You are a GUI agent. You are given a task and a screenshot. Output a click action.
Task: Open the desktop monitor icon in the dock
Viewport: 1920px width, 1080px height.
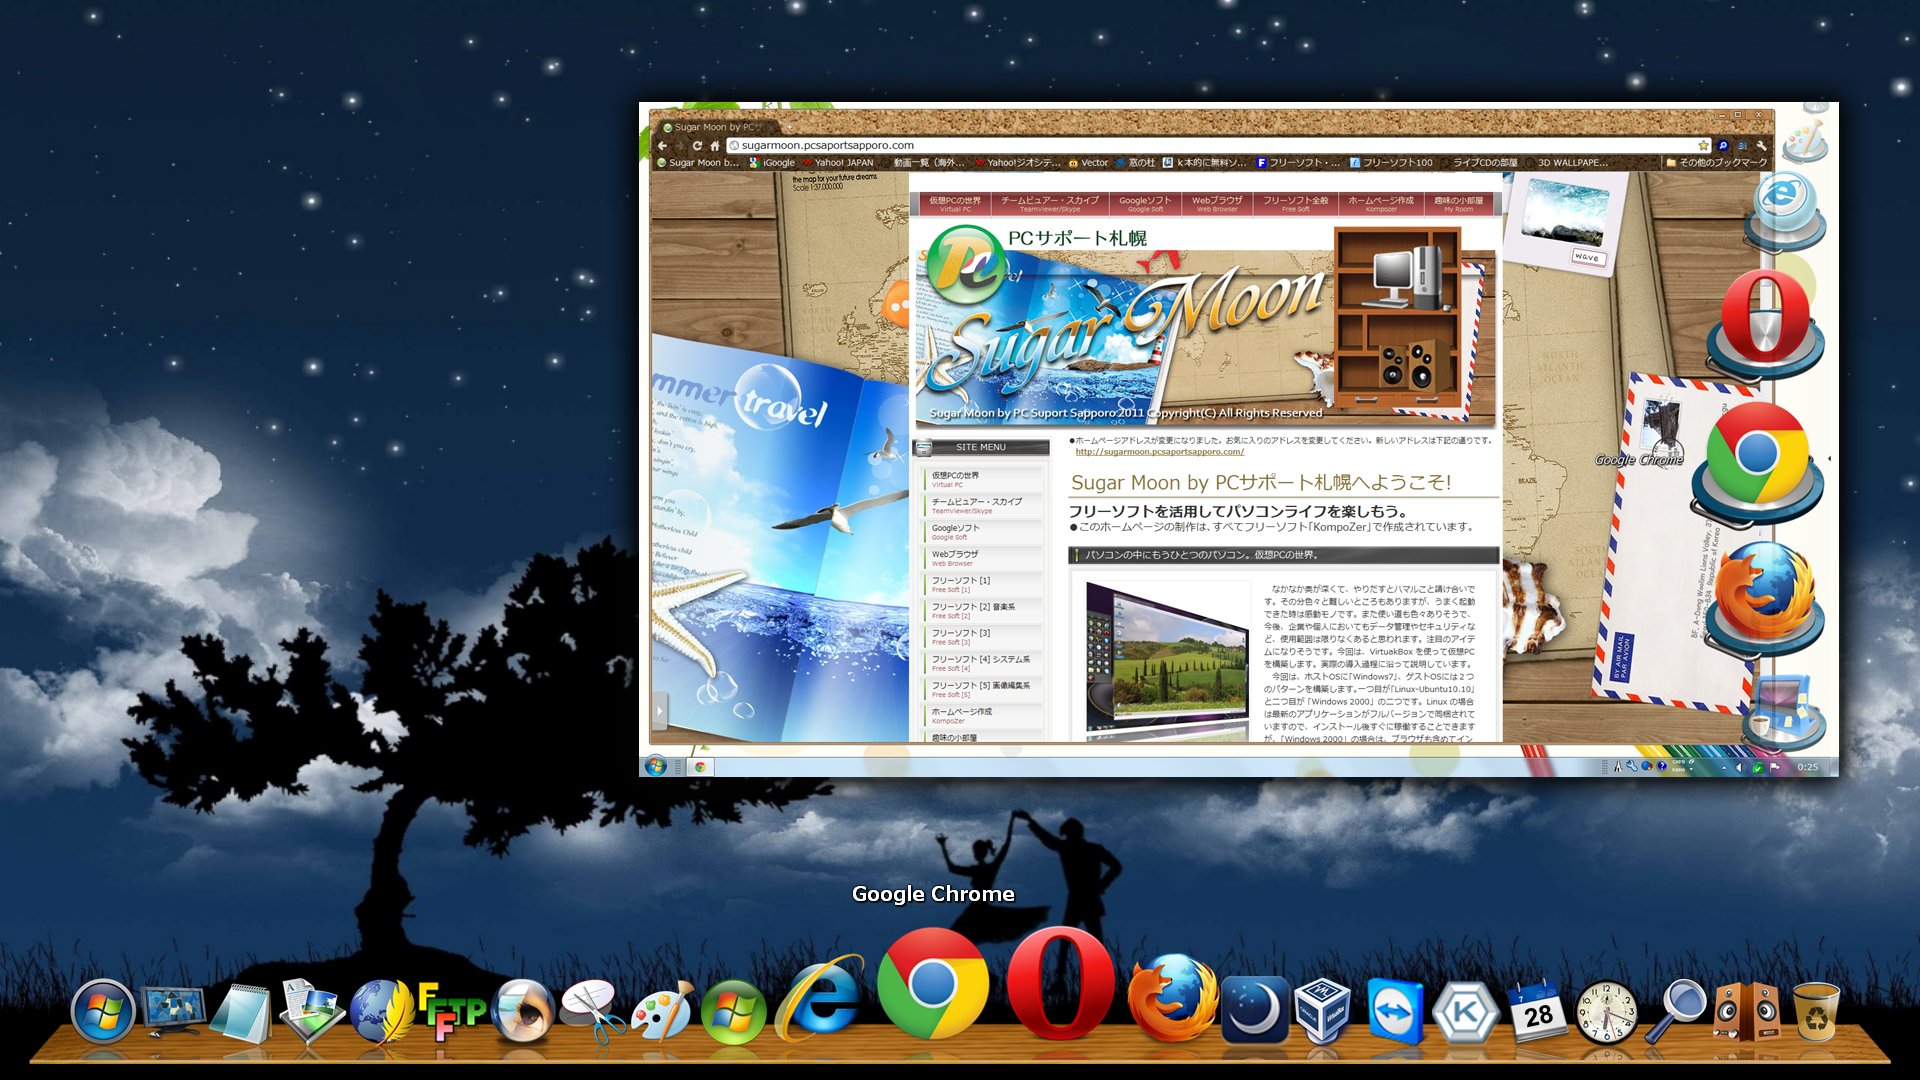(x=174, y=1012)
